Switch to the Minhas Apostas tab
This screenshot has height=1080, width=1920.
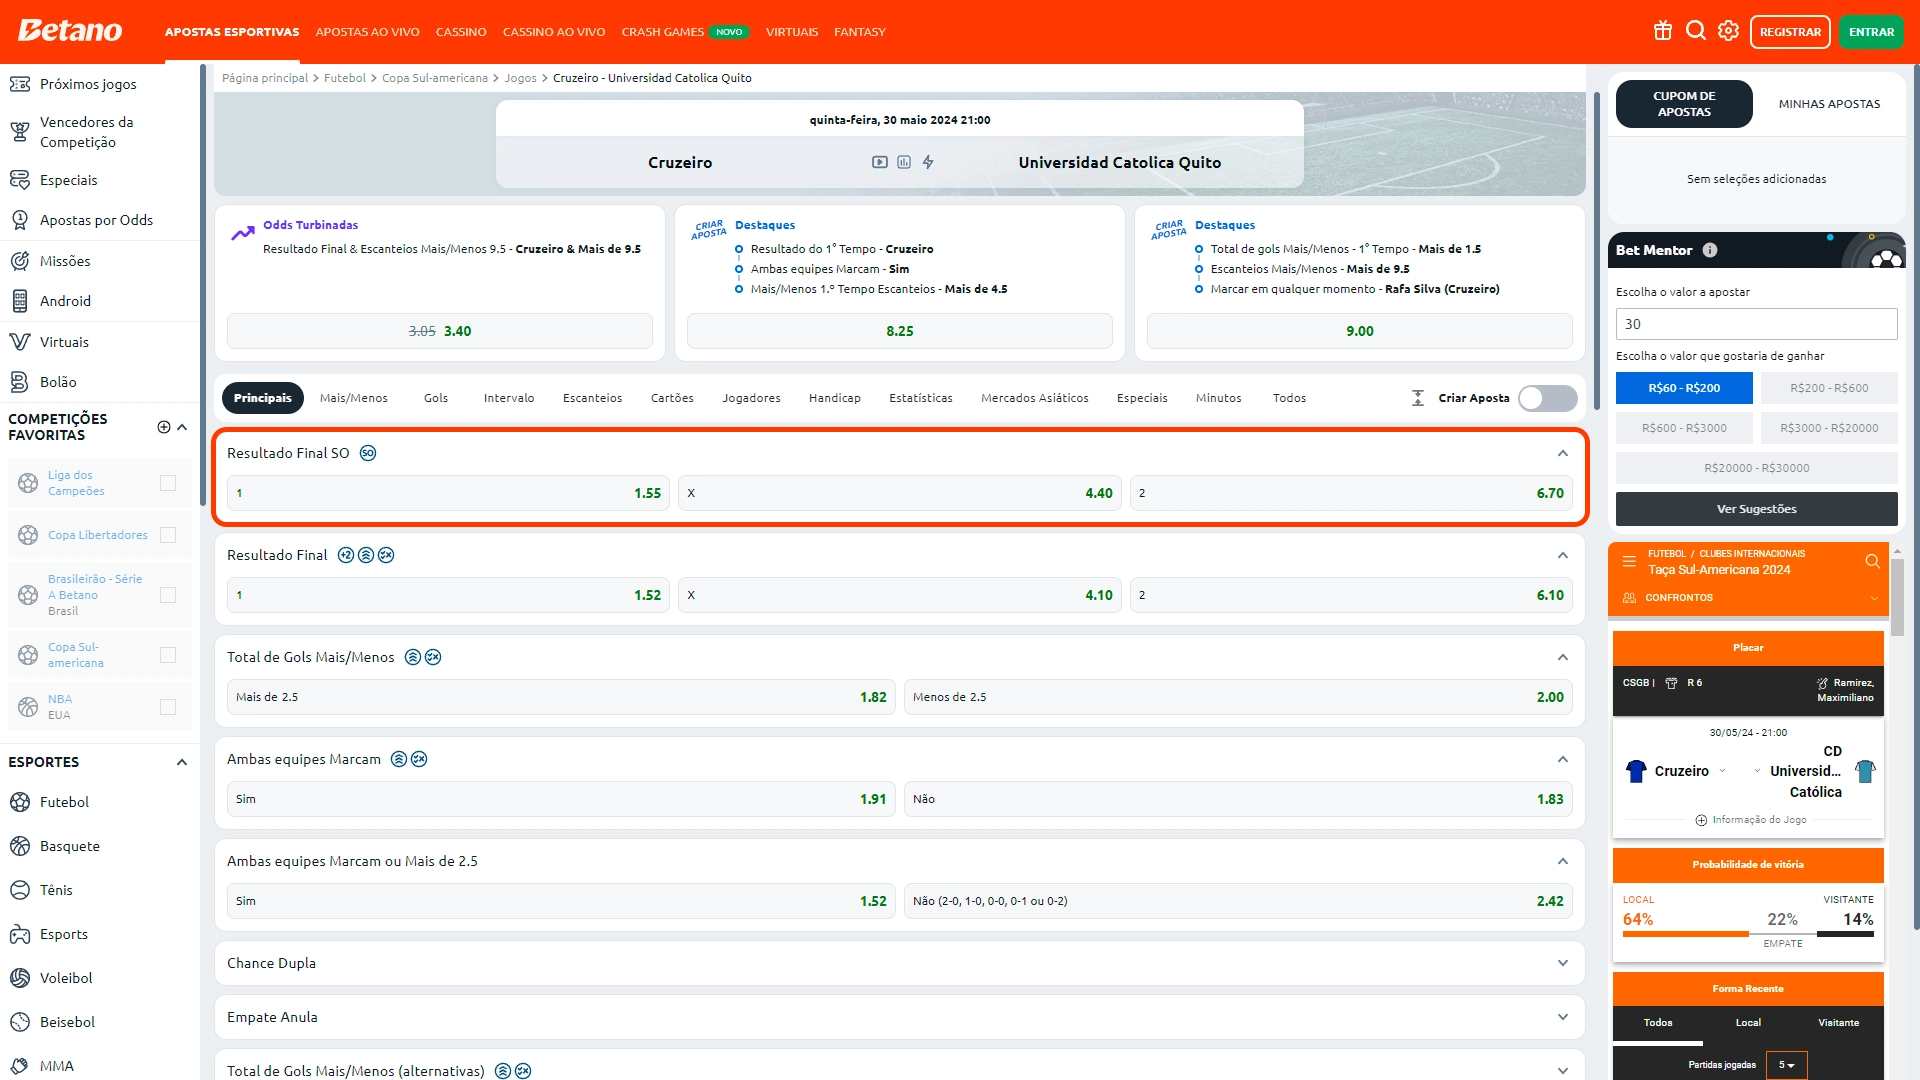click(1829, 104)
